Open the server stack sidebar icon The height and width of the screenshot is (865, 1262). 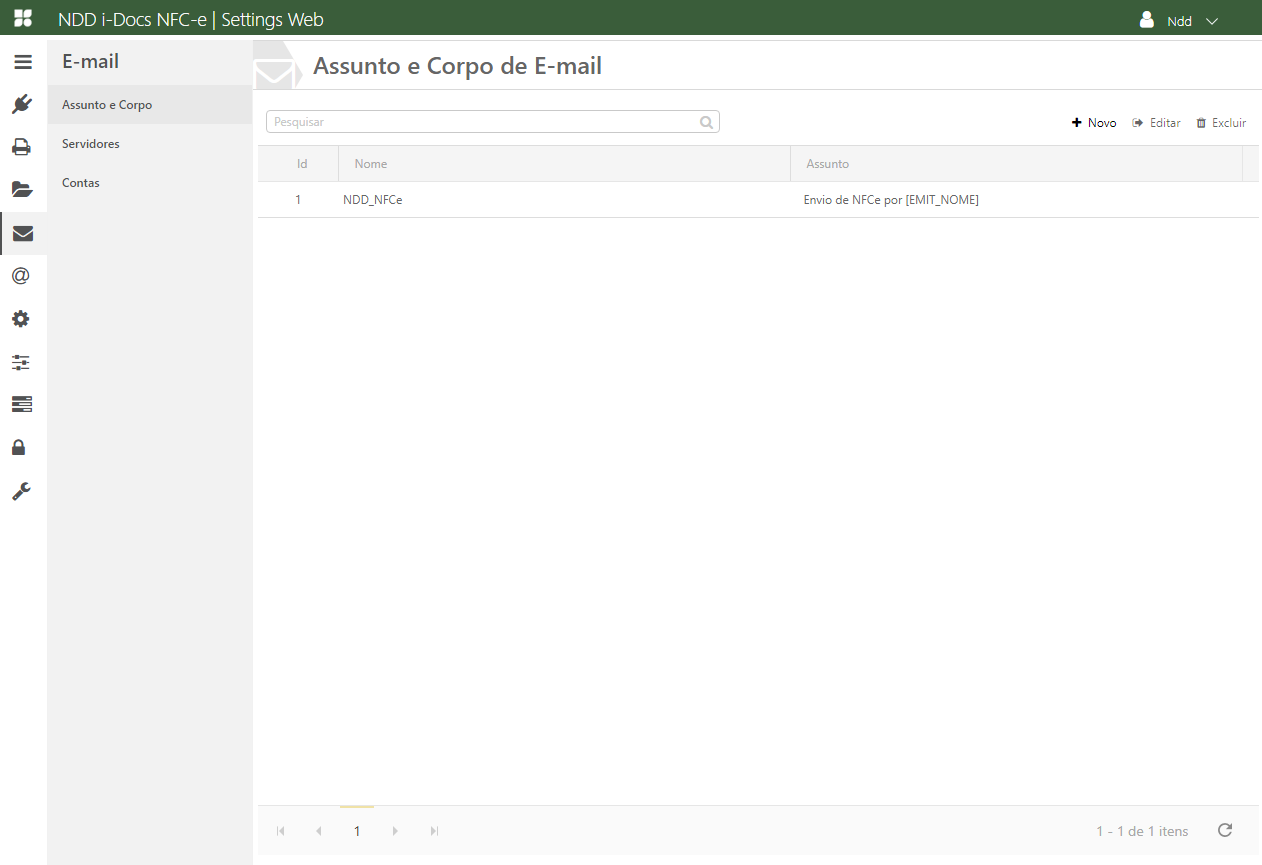coord(22,404)
